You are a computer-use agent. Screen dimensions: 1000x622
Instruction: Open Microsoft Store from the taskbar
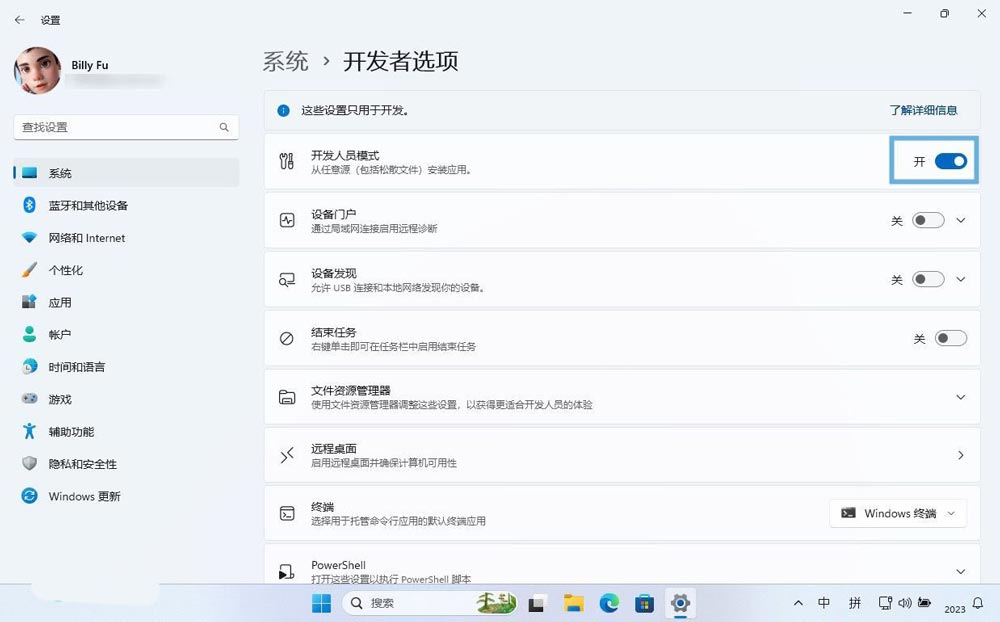coord(645,603)
